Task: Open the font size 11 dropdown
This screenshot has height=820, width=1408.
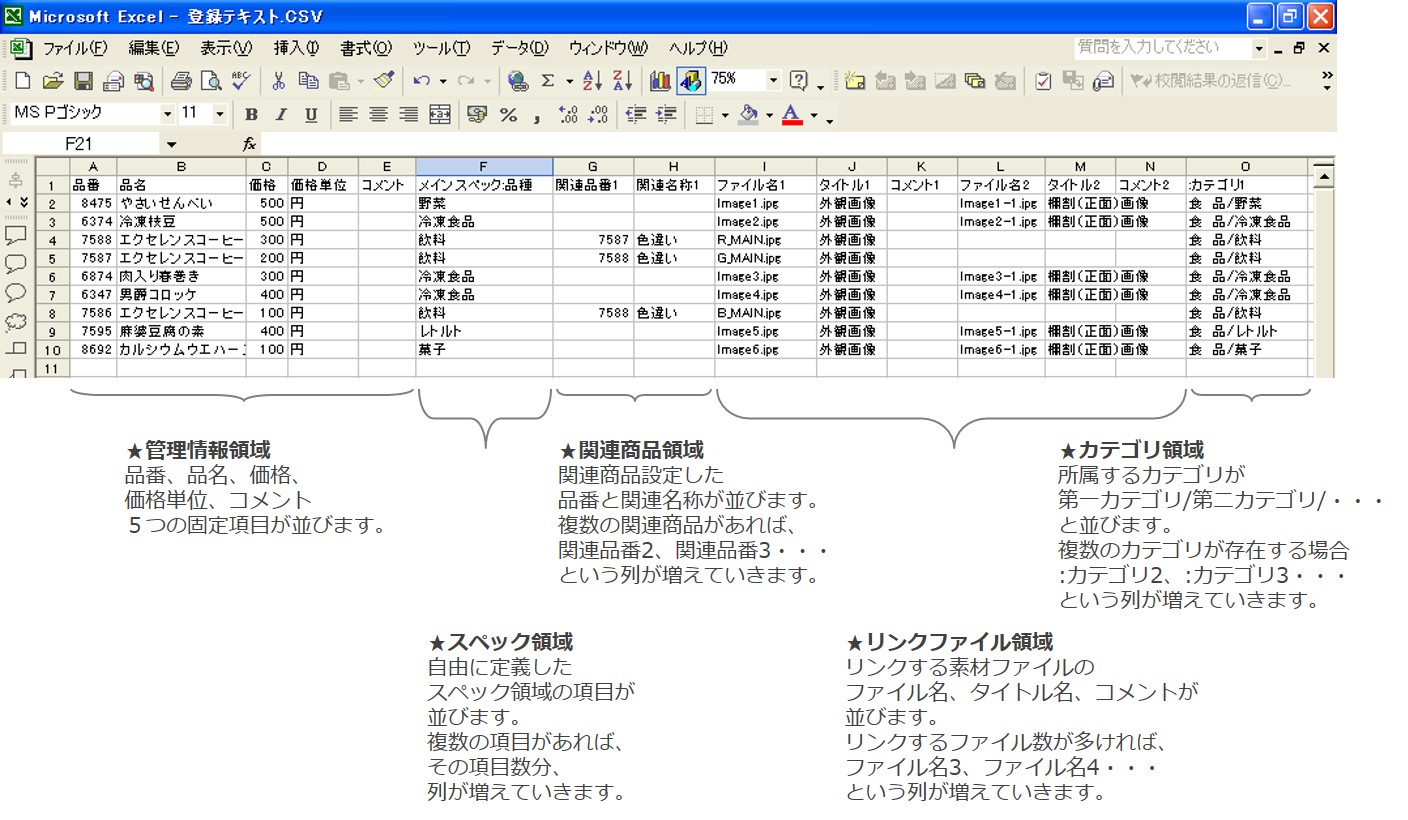Action: point(220,115)
